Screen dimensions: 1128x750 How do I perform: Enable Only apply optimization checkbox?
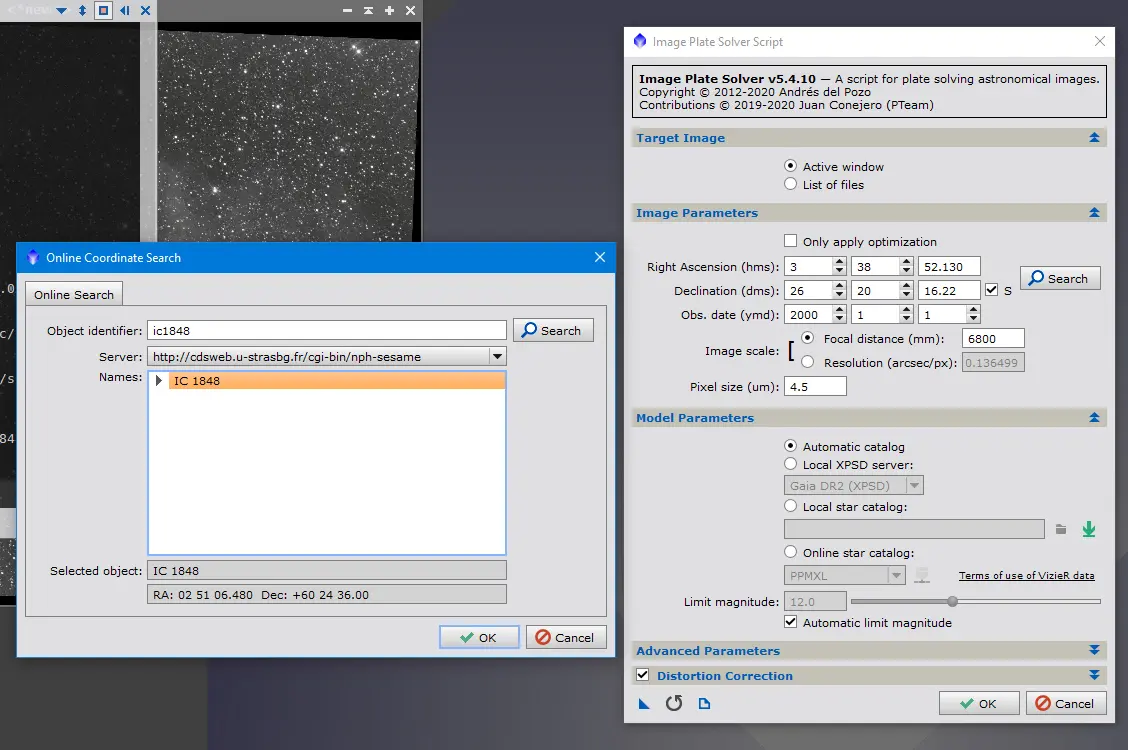coord(791,241)
